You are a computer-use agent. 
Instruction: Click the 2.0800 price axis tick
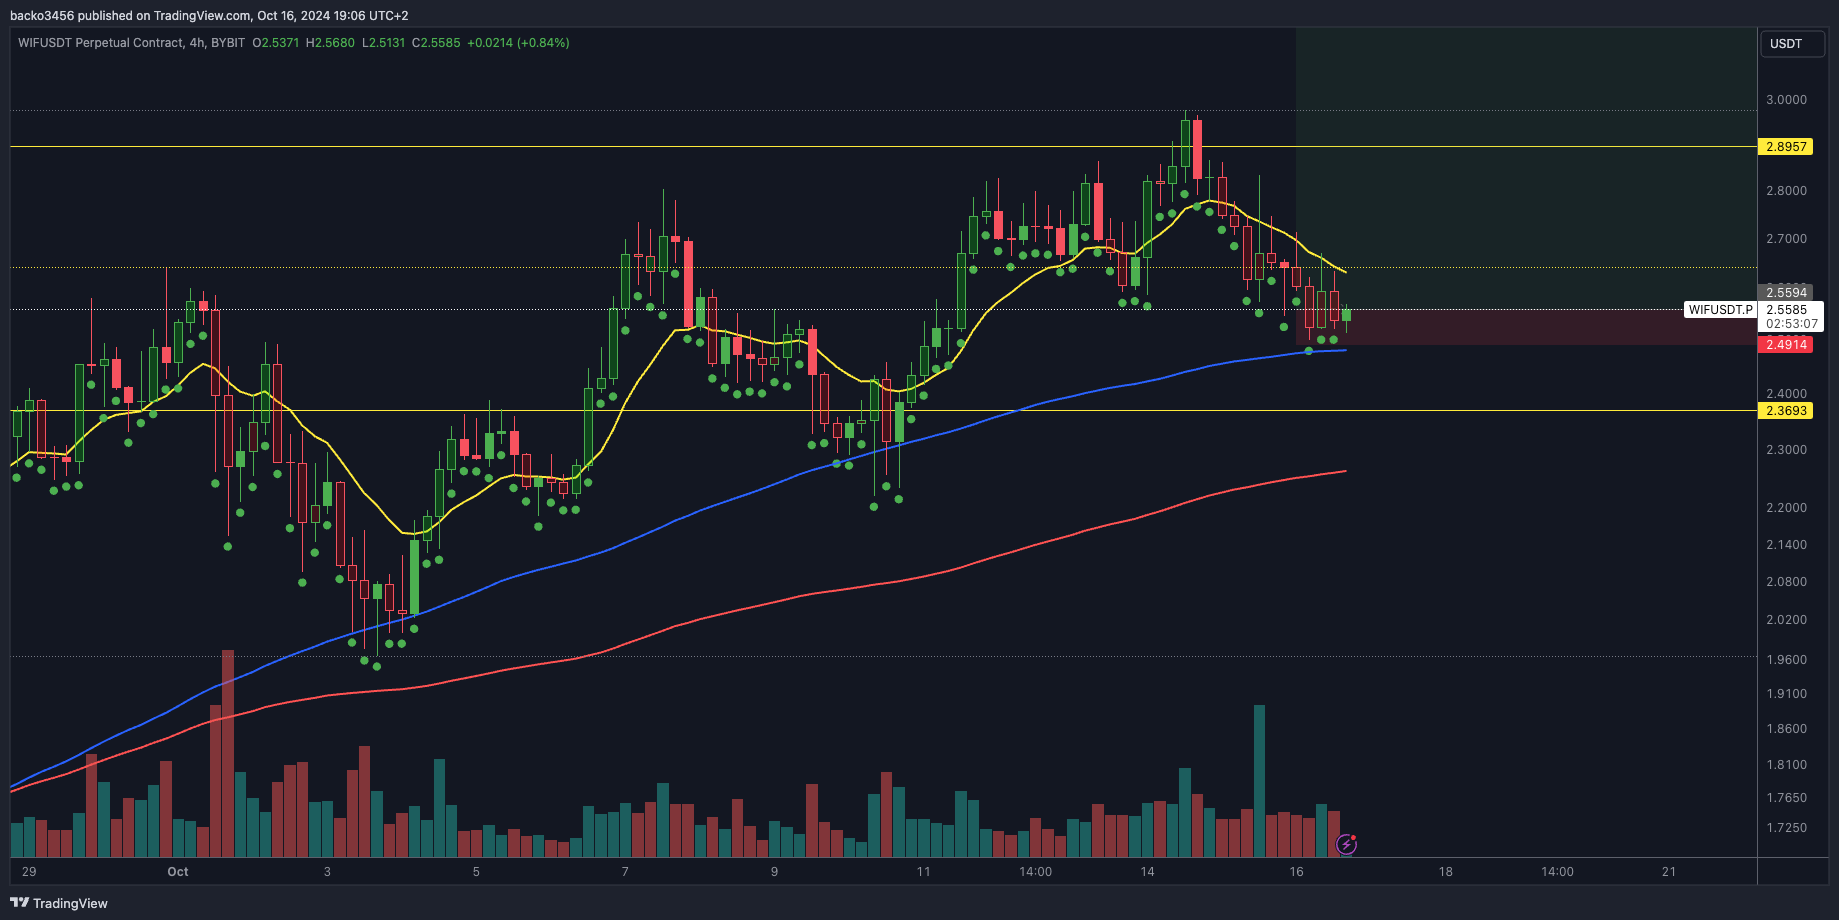[x=1786, y=582]
